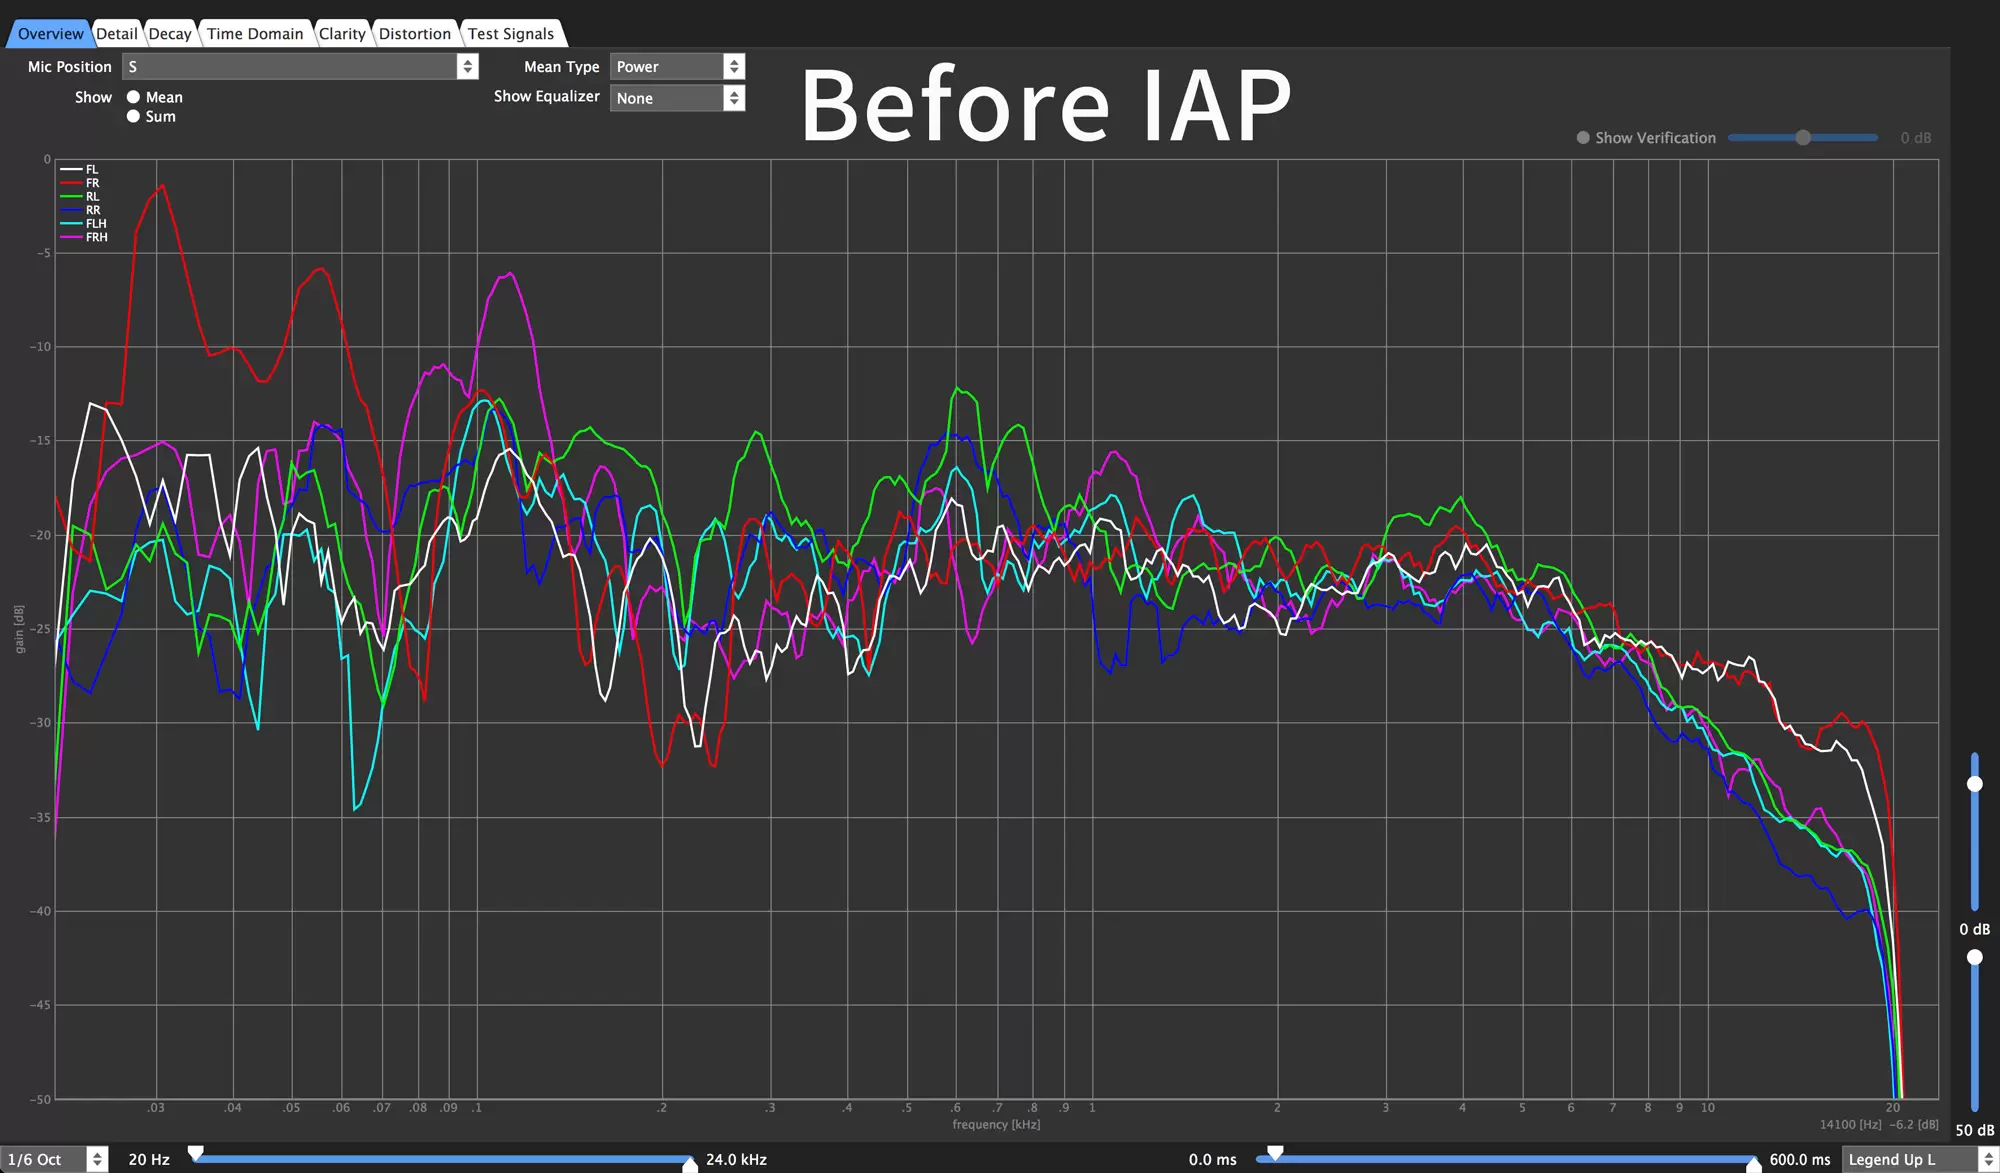Viewport: 2000px width, 1173px height.
Task: Open the Test Signals tab
Action: (x=511, y=34)
